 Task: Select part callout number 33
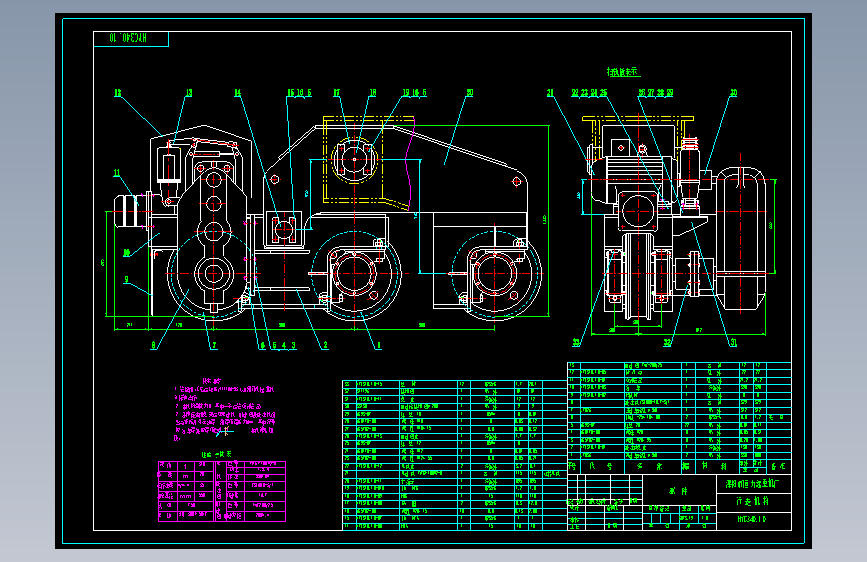[576, 343]
